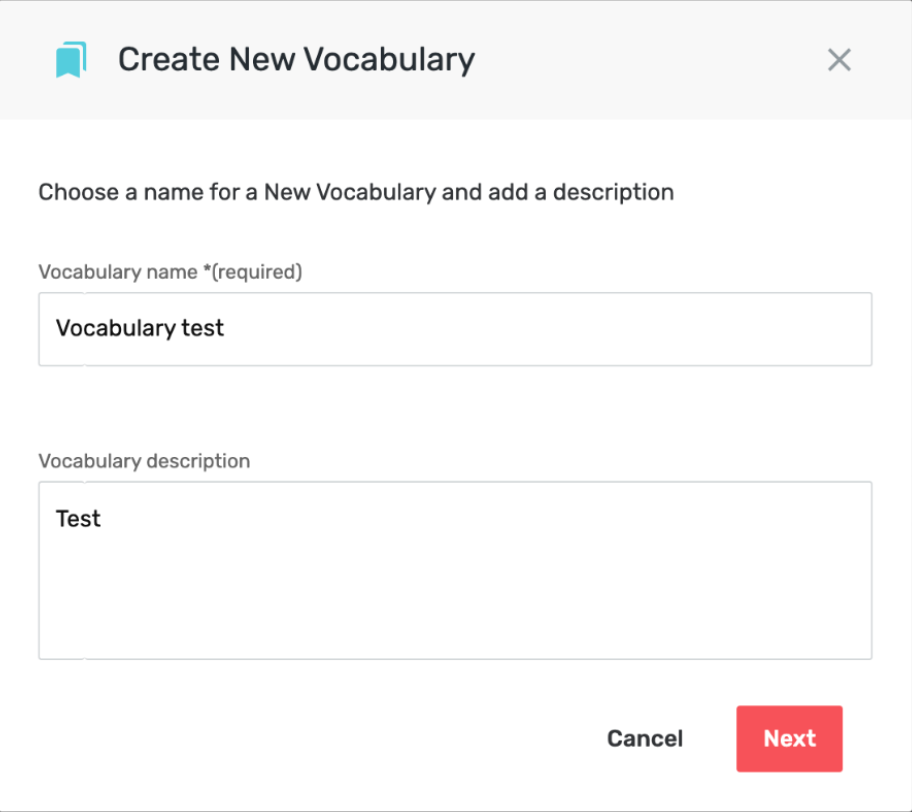Cancel the vocabulary creation
912x812 pixels.
(645, 739)
